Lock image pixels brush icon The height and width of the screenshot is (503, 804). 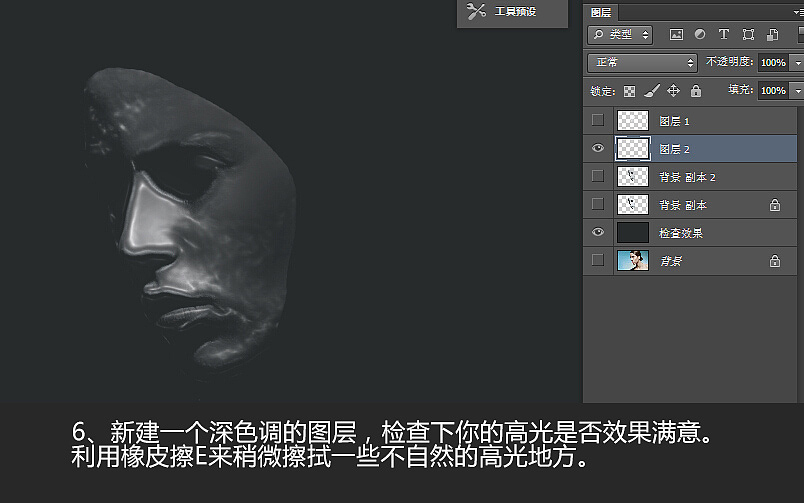click(652, 91)
